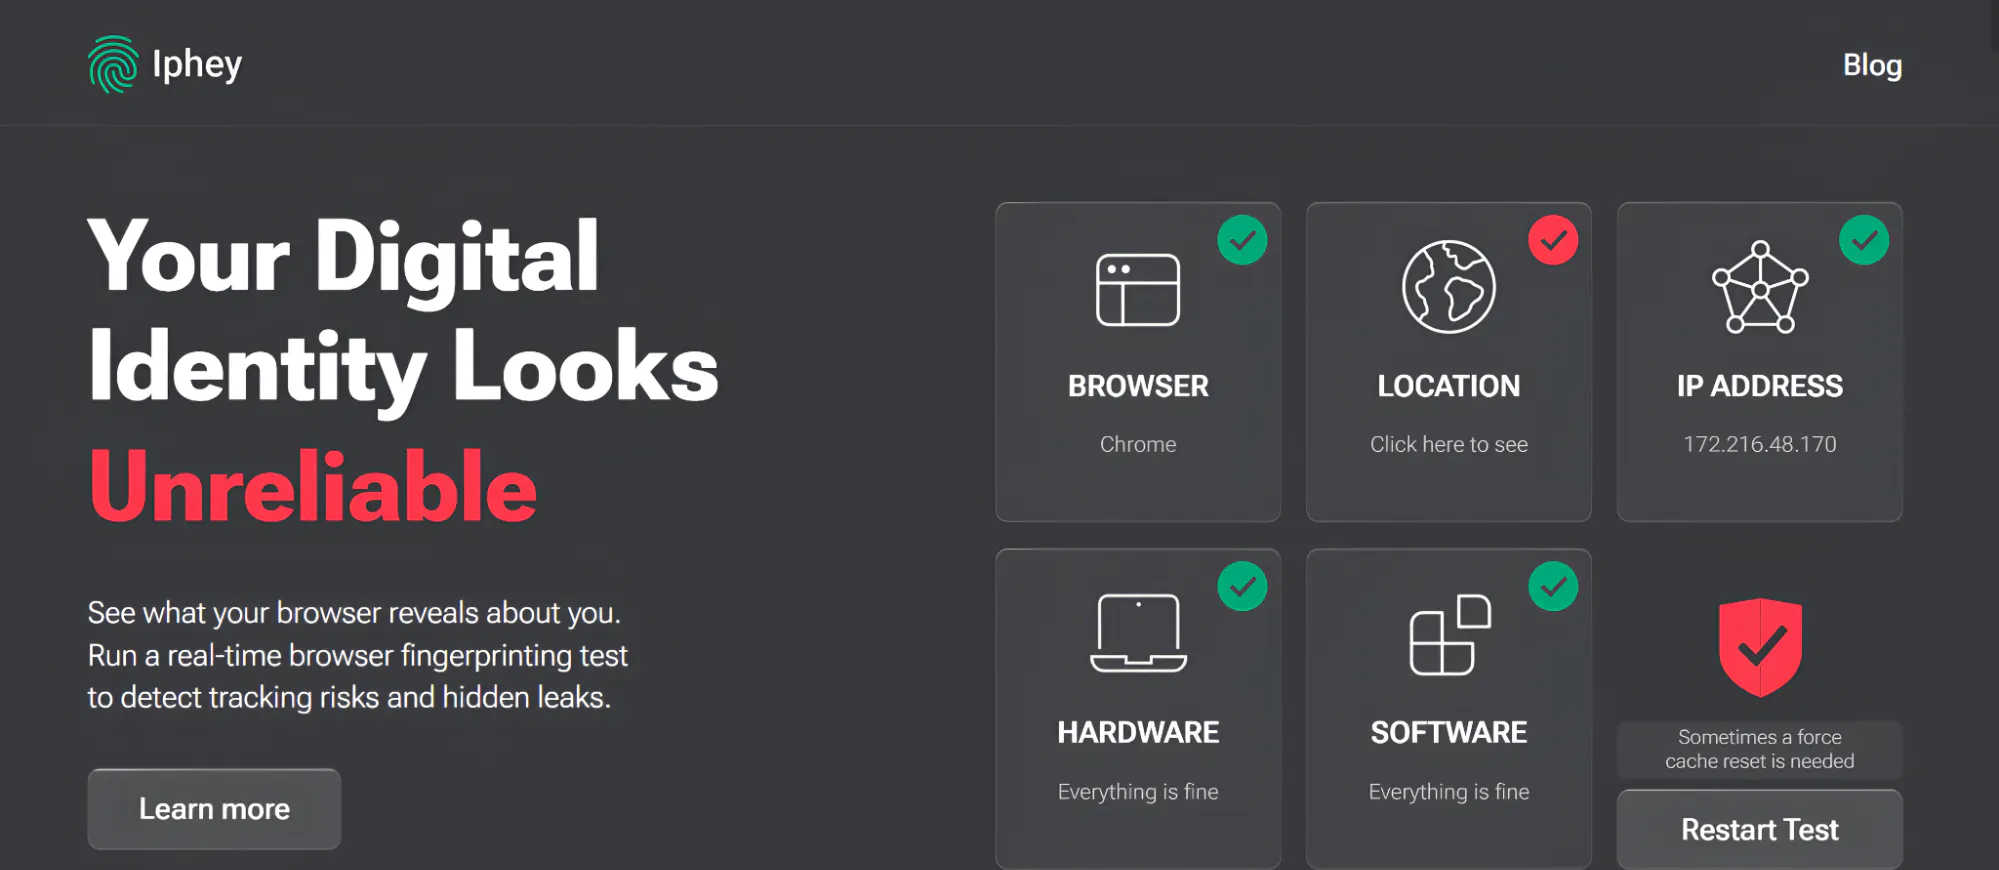Click green check badge on IP Address card
1999x870 pixels.
coord(1864,240)
